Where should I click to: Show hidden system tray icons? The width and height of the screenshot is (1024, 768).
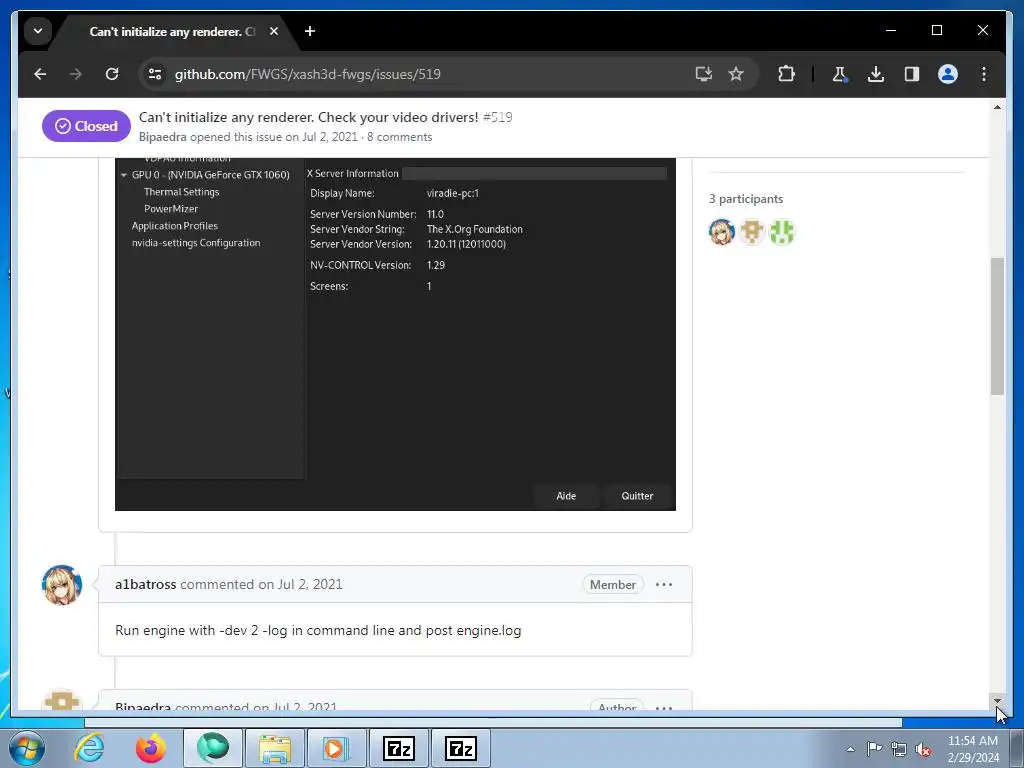[850, 749]
